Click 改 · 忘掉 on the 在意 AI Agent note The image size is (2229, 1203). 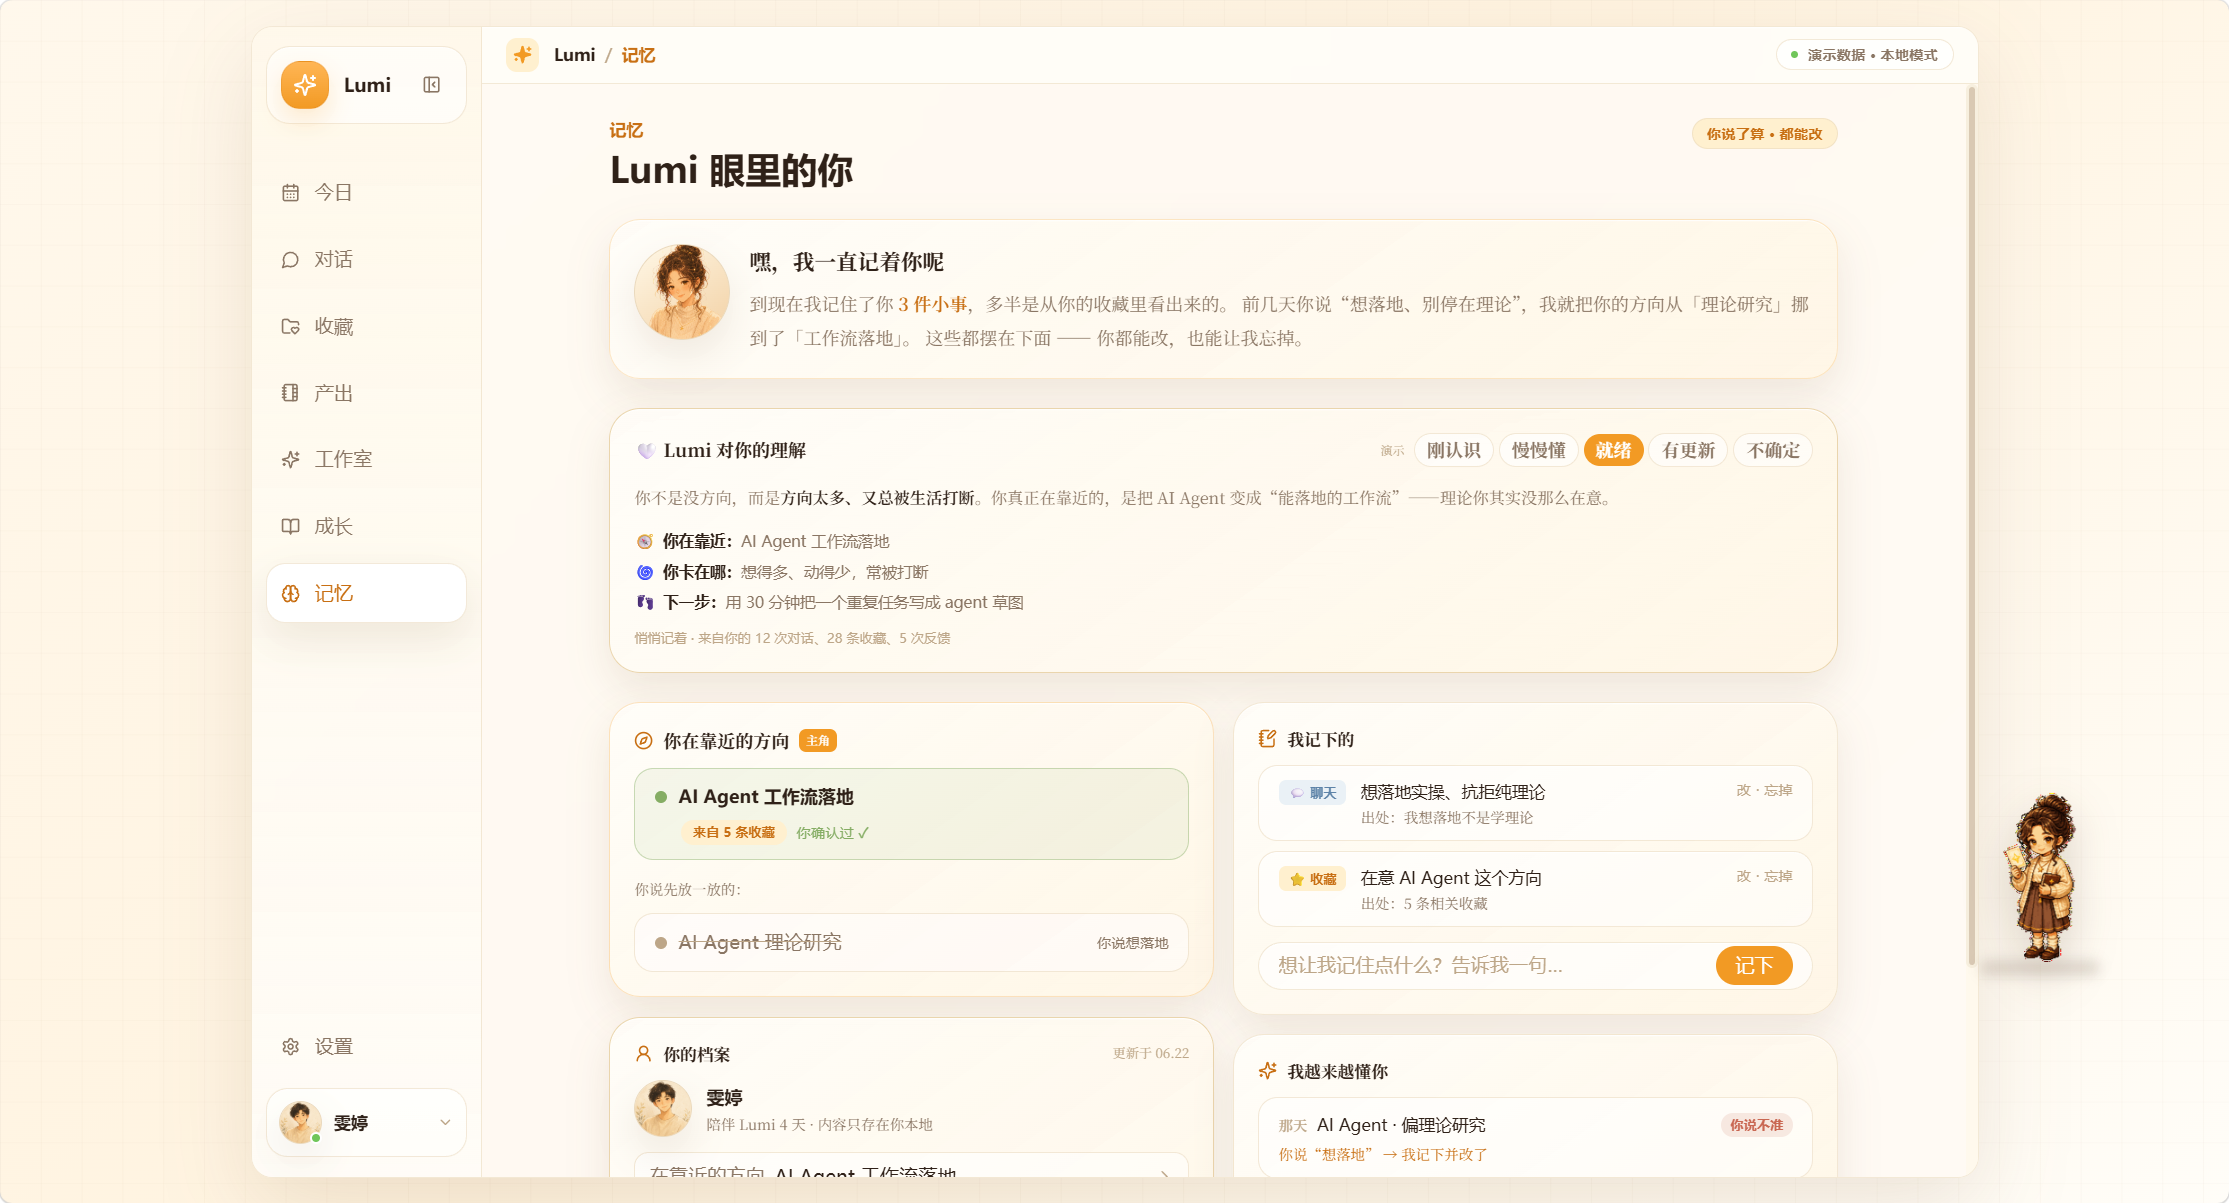tap(1764, 876)
